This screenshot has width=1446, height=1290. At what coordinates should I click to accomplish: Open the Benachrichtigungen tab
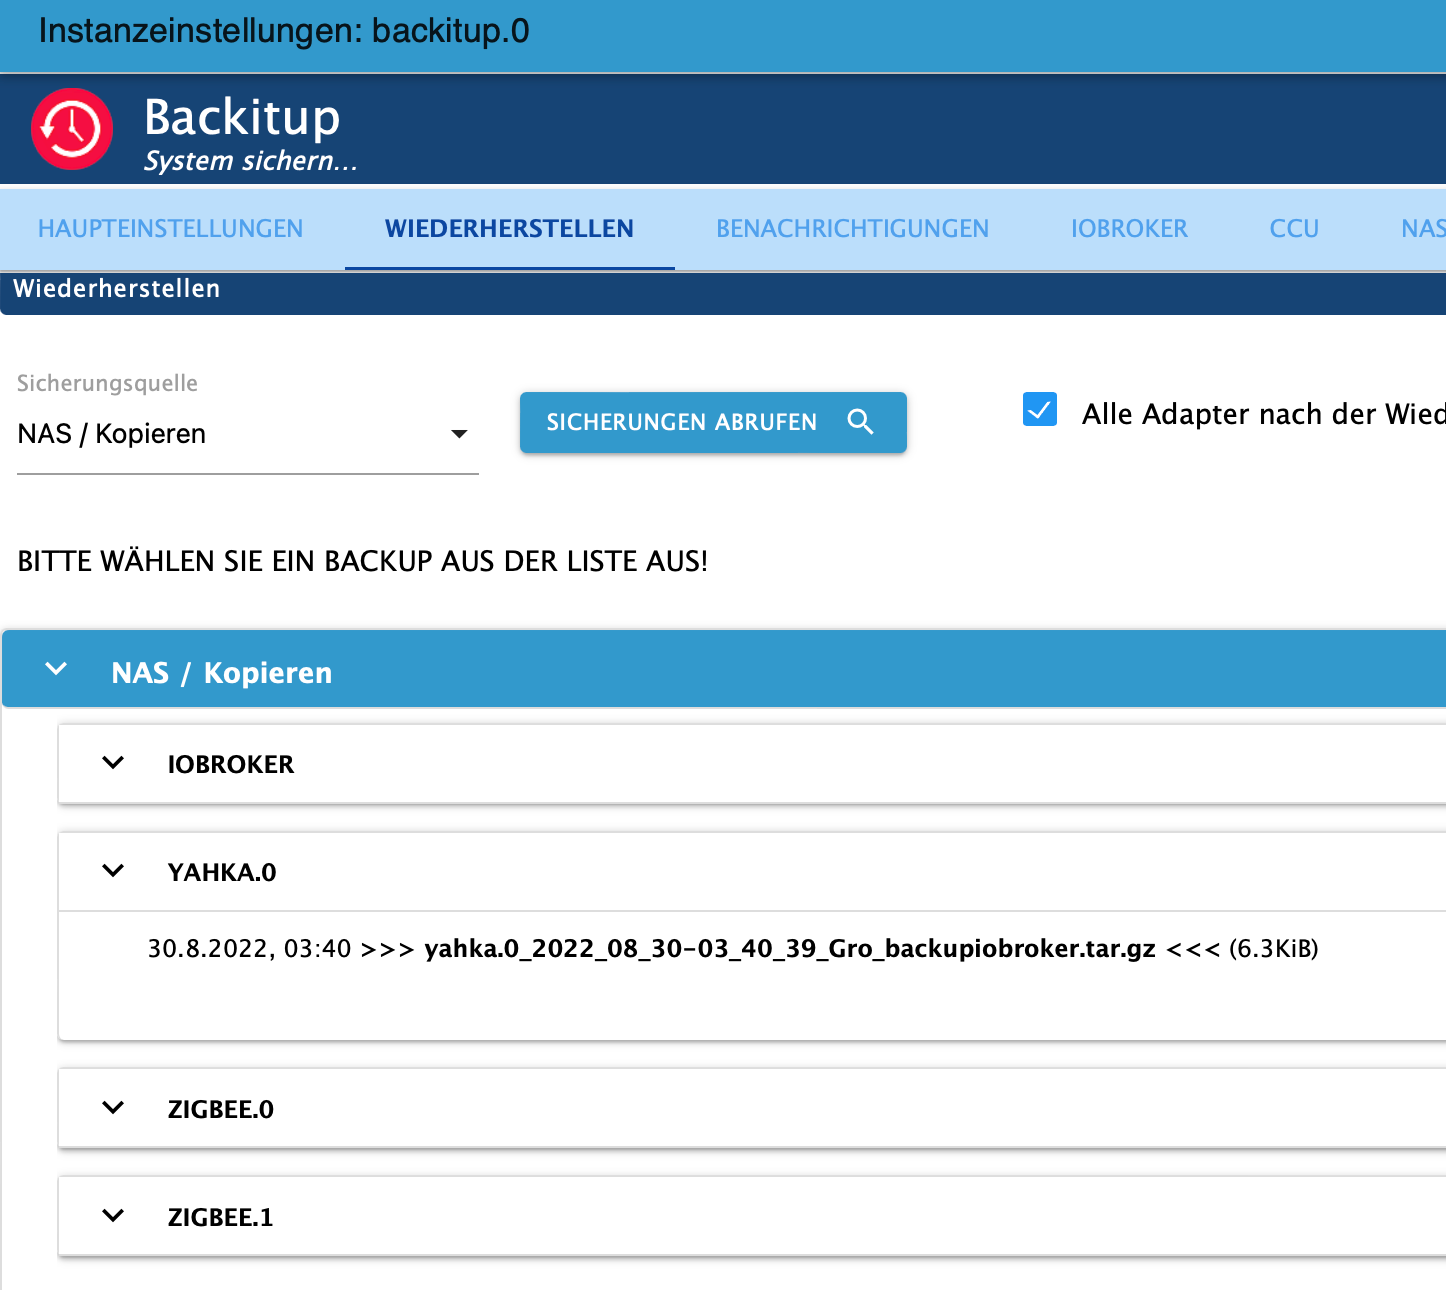852,229
